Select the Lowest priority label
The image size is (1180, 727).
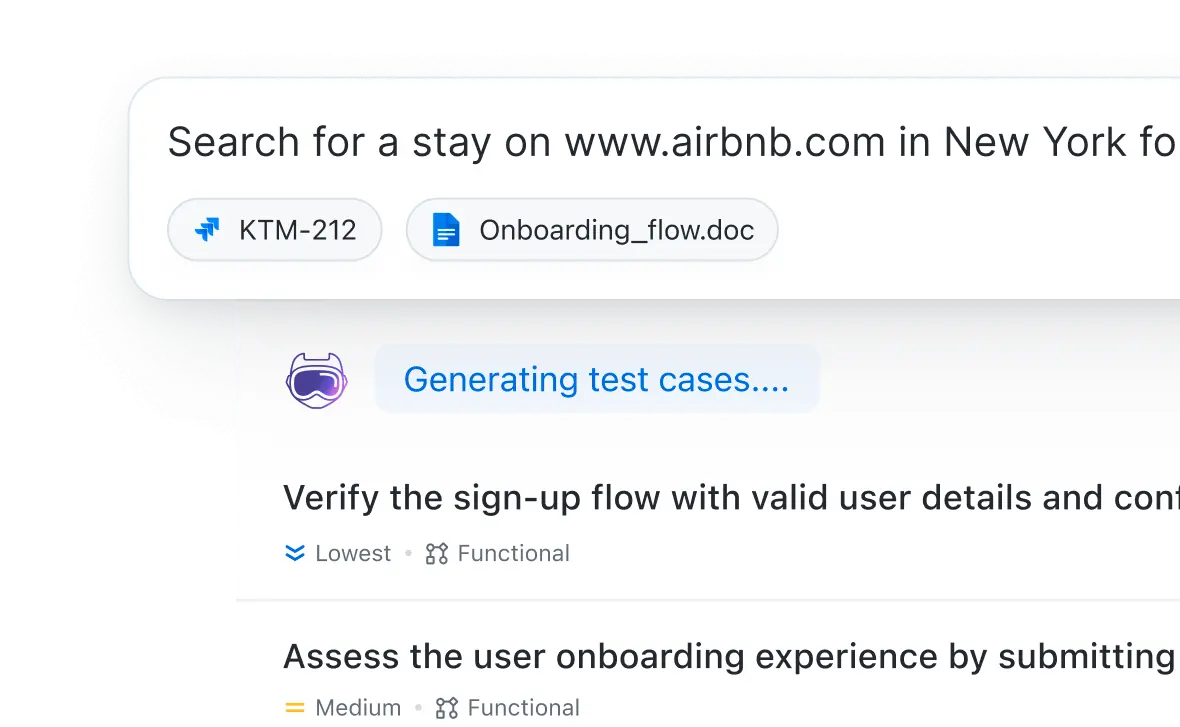tap(353, 553)
